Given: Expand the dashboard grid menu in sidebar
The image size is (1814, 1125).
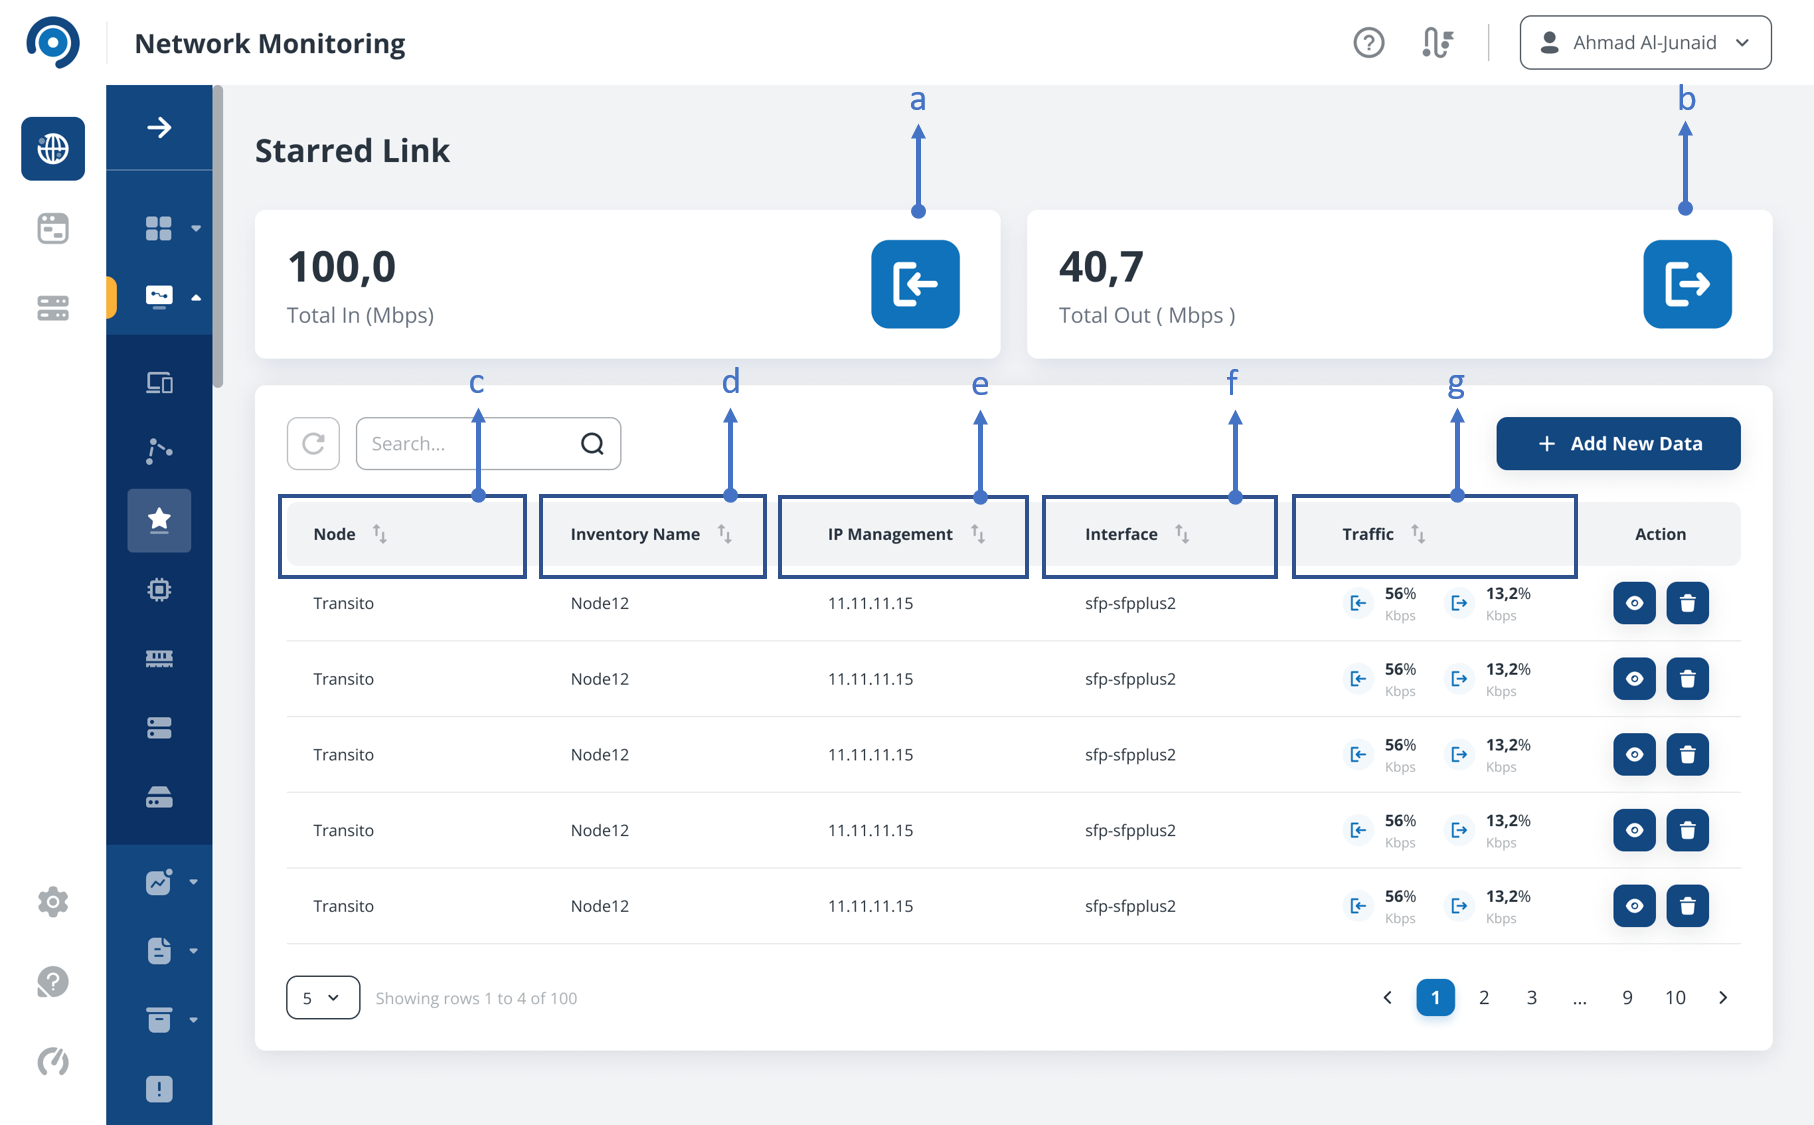Looking at the screenshot, I should pos(172,228).
